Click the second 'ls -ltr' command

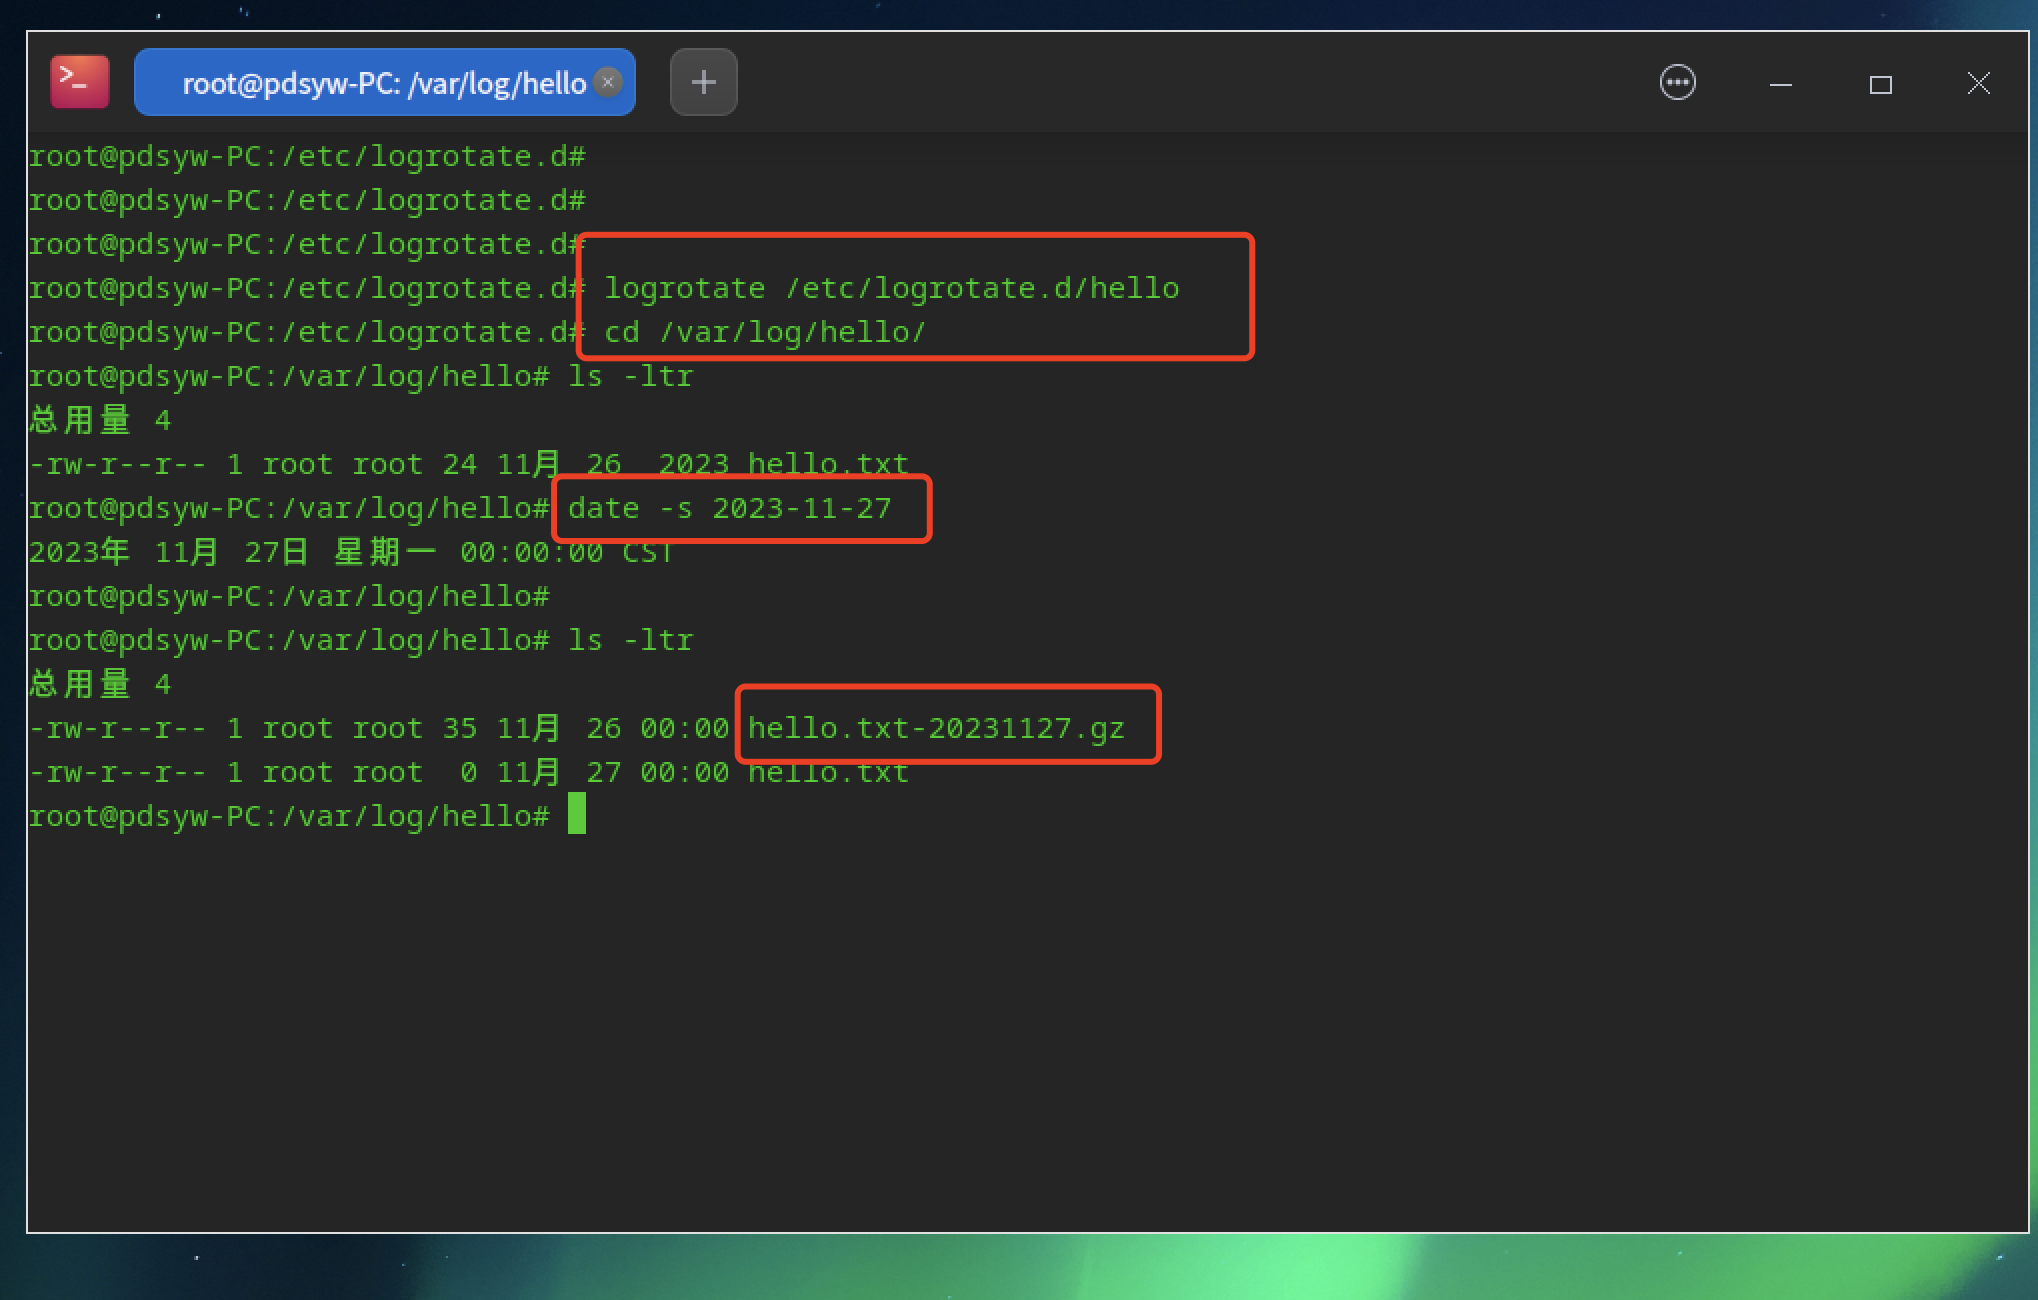(630, 640)
